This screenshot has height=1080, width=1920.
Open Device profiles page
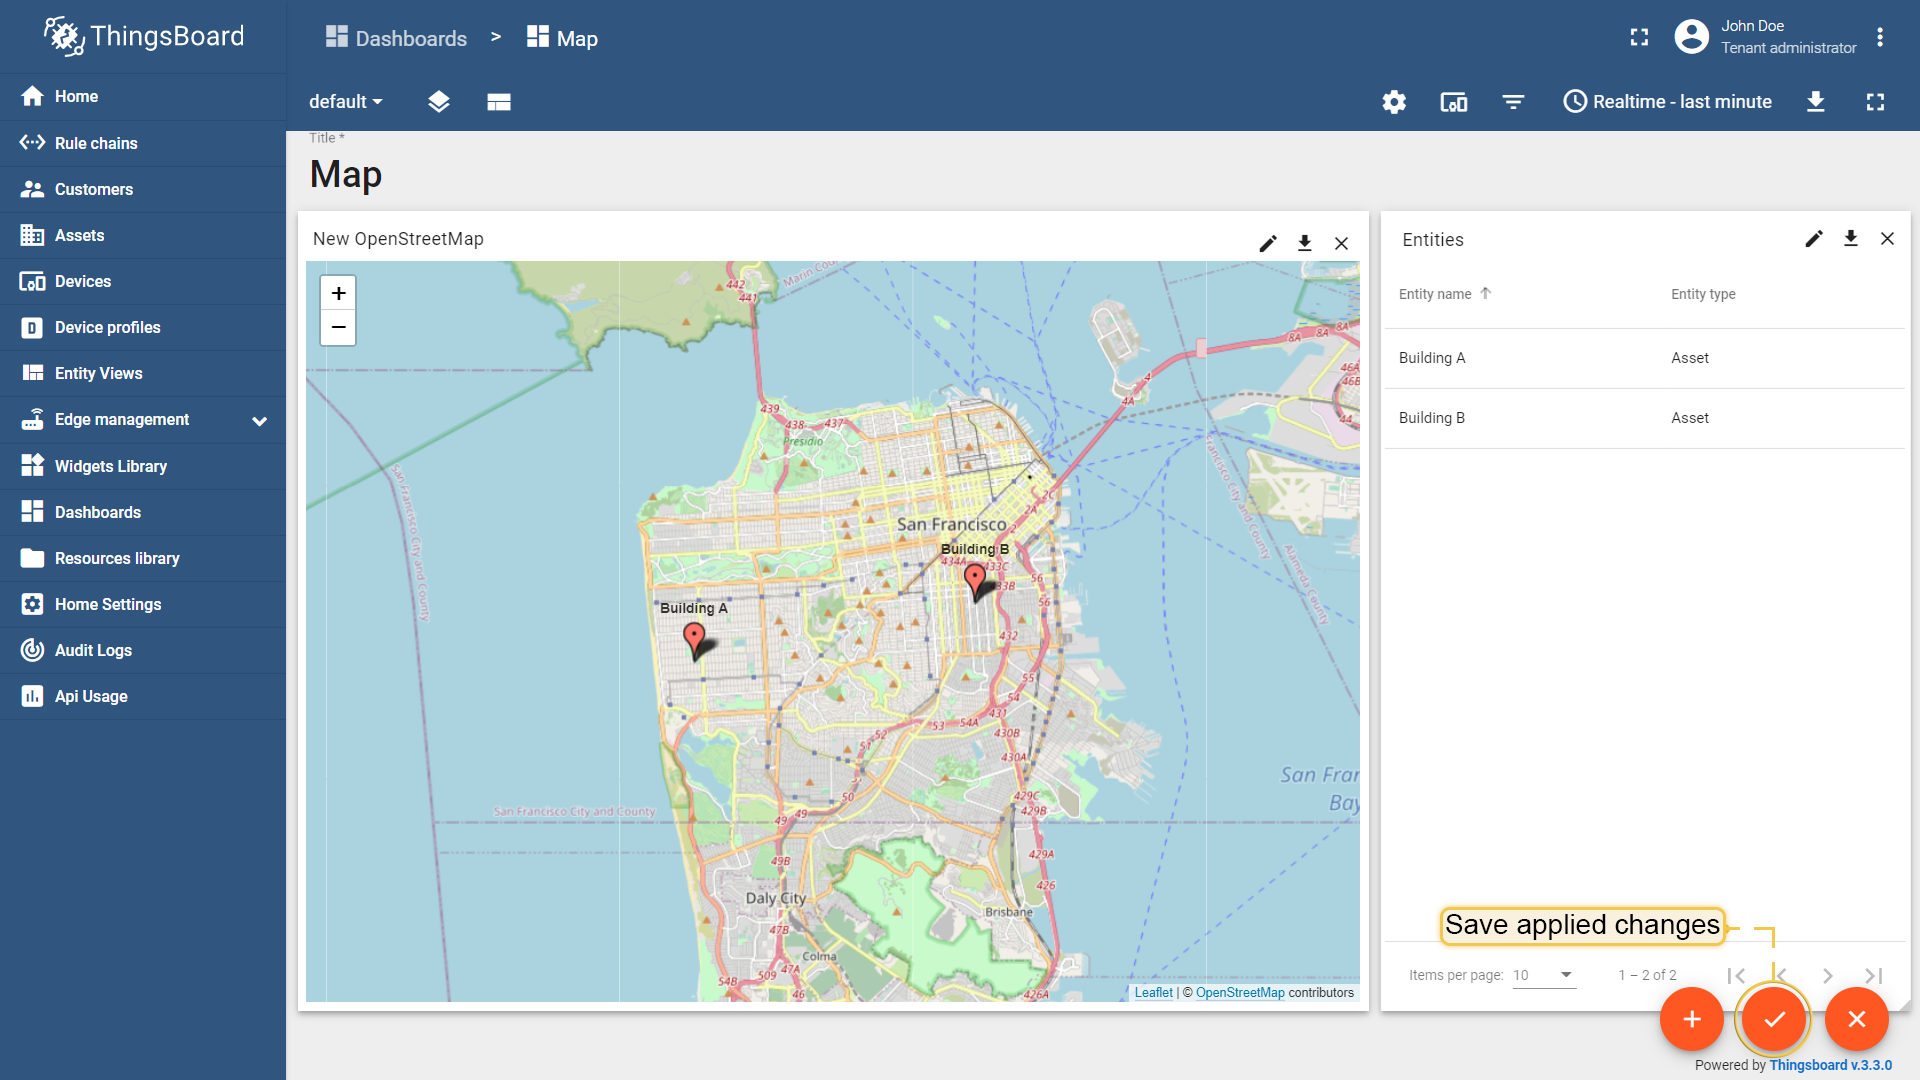[143, 327]
